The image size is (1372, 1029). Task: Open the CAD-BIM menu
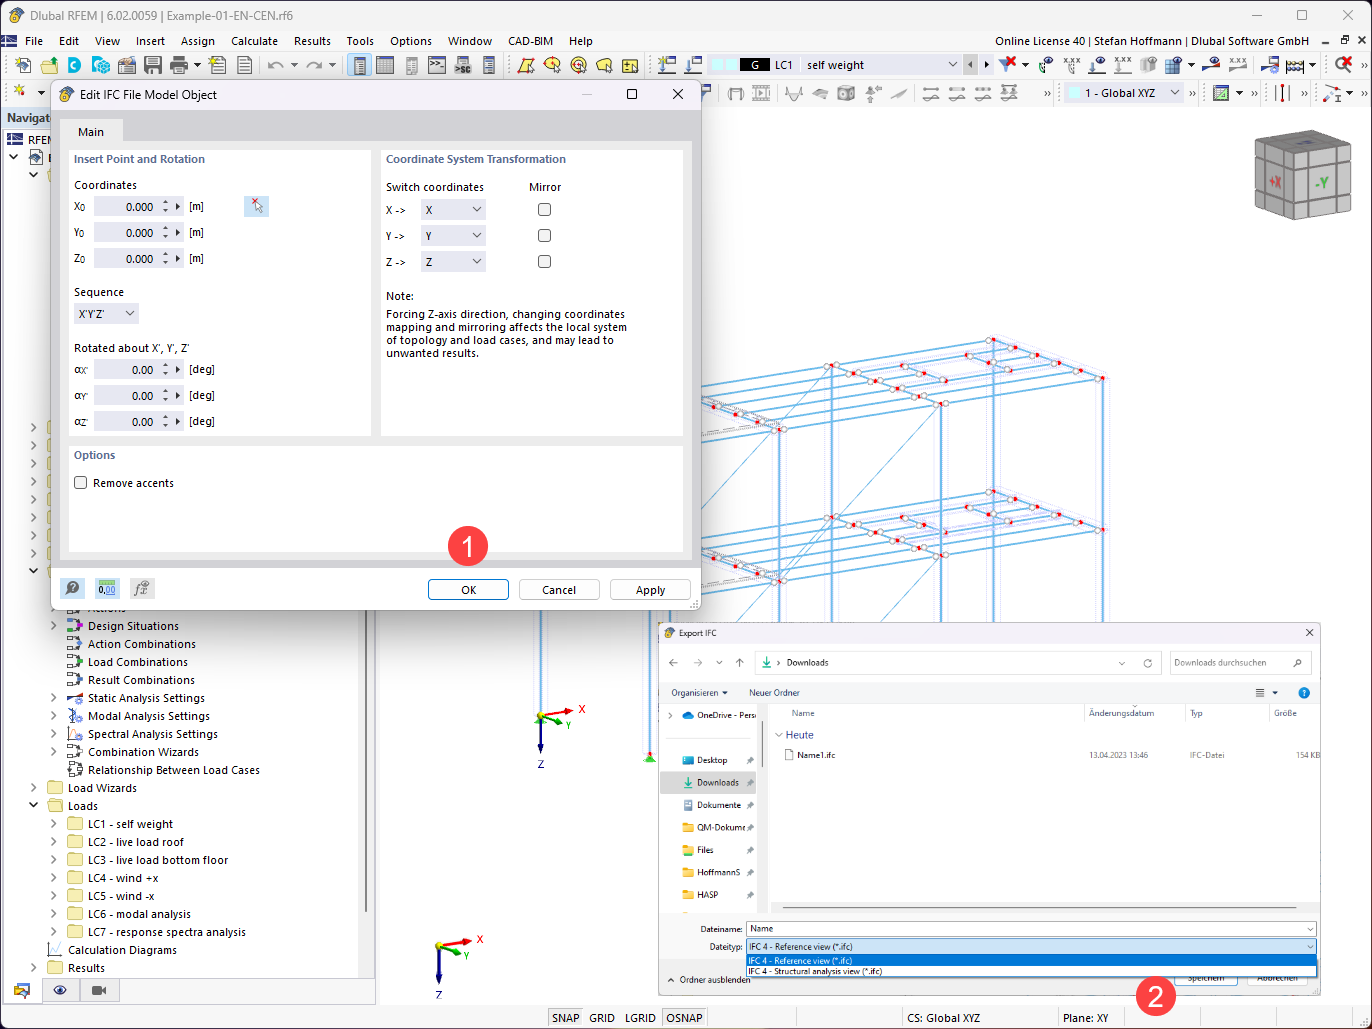coord(530,41)
